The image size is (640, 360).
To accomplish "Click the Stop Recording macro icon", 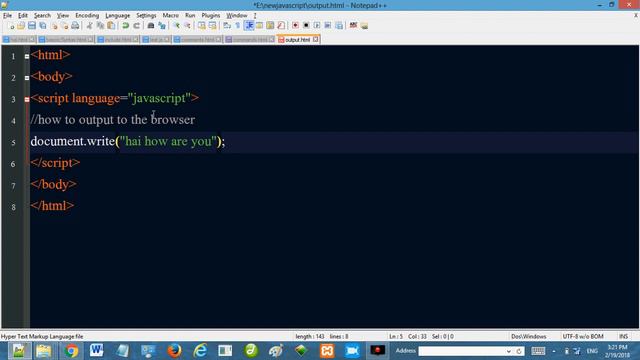I will [306, 26].
